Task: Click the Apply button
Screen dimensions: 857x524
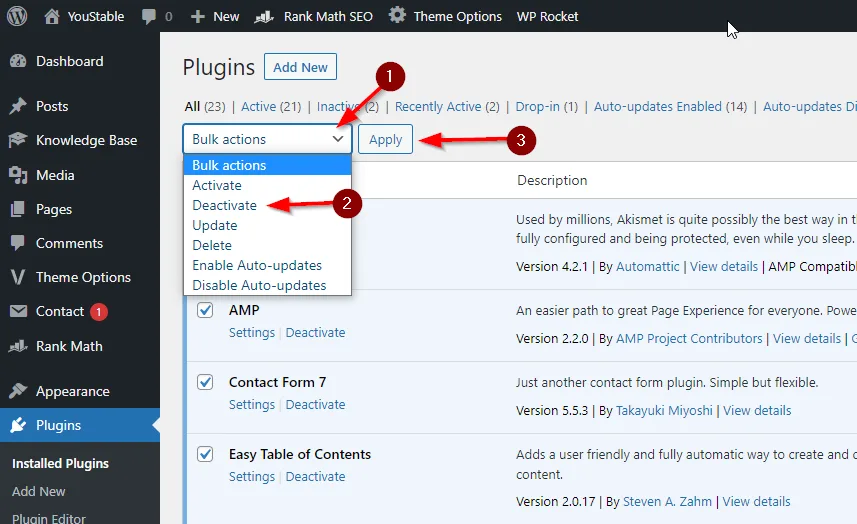Action: [385, 139]
